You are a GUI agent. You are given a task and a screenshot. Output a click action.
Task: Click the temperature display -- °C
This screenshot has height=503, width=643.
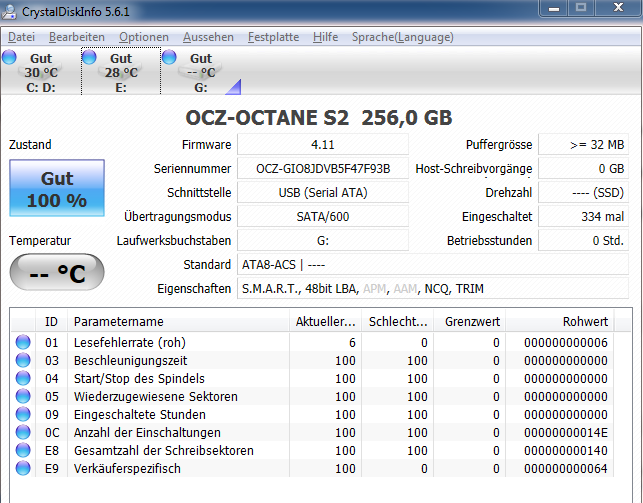(x=57, y=272)
